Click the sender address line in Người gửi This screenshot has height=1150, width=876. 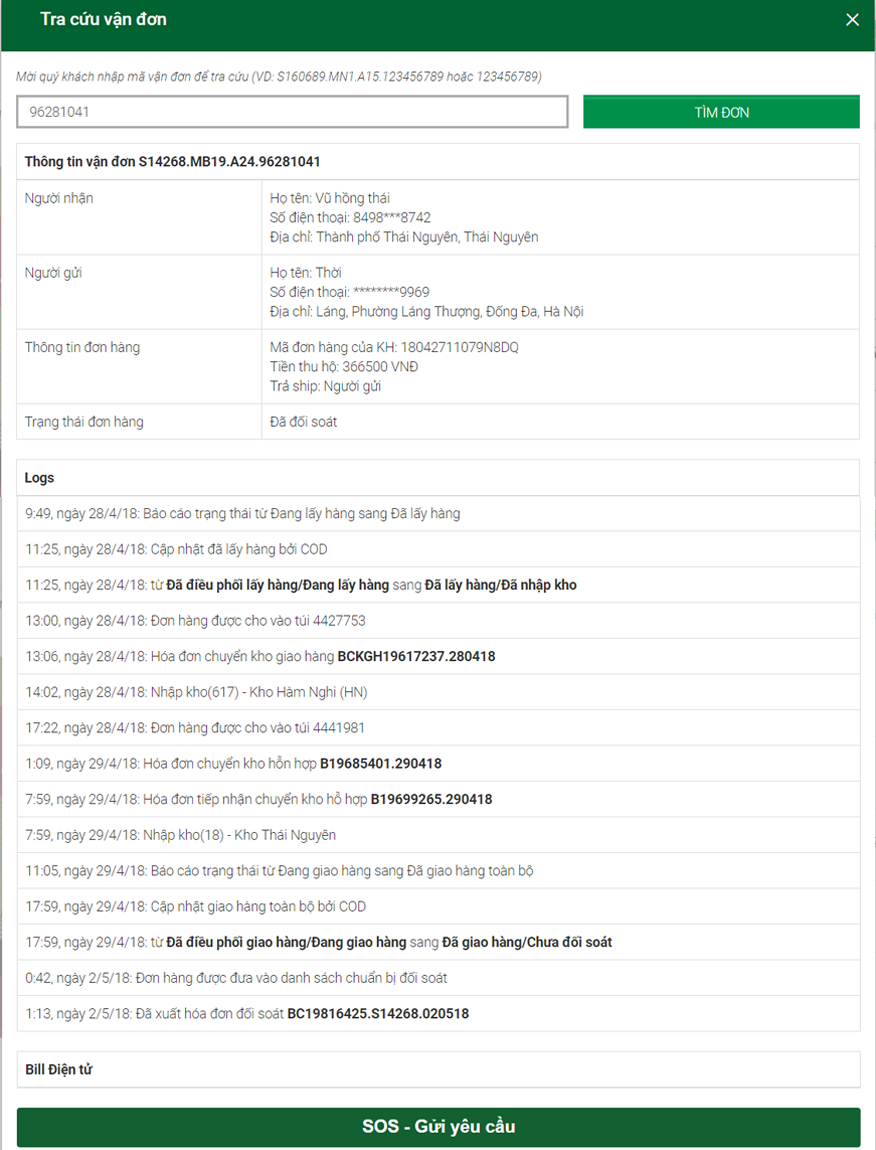[x=426, y=312]
